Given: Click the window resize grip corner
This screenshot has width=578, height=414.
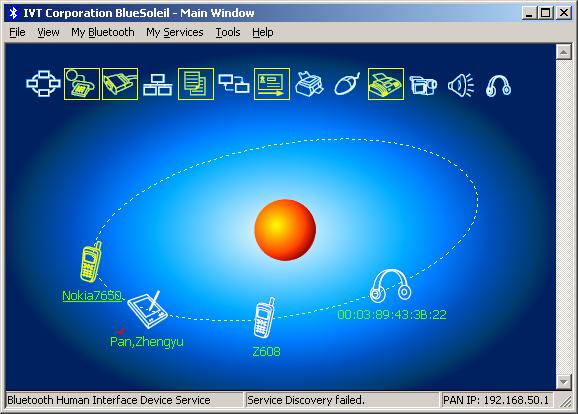Looking at the screenshot, I should pyautogui.click(x=565, y=401).
